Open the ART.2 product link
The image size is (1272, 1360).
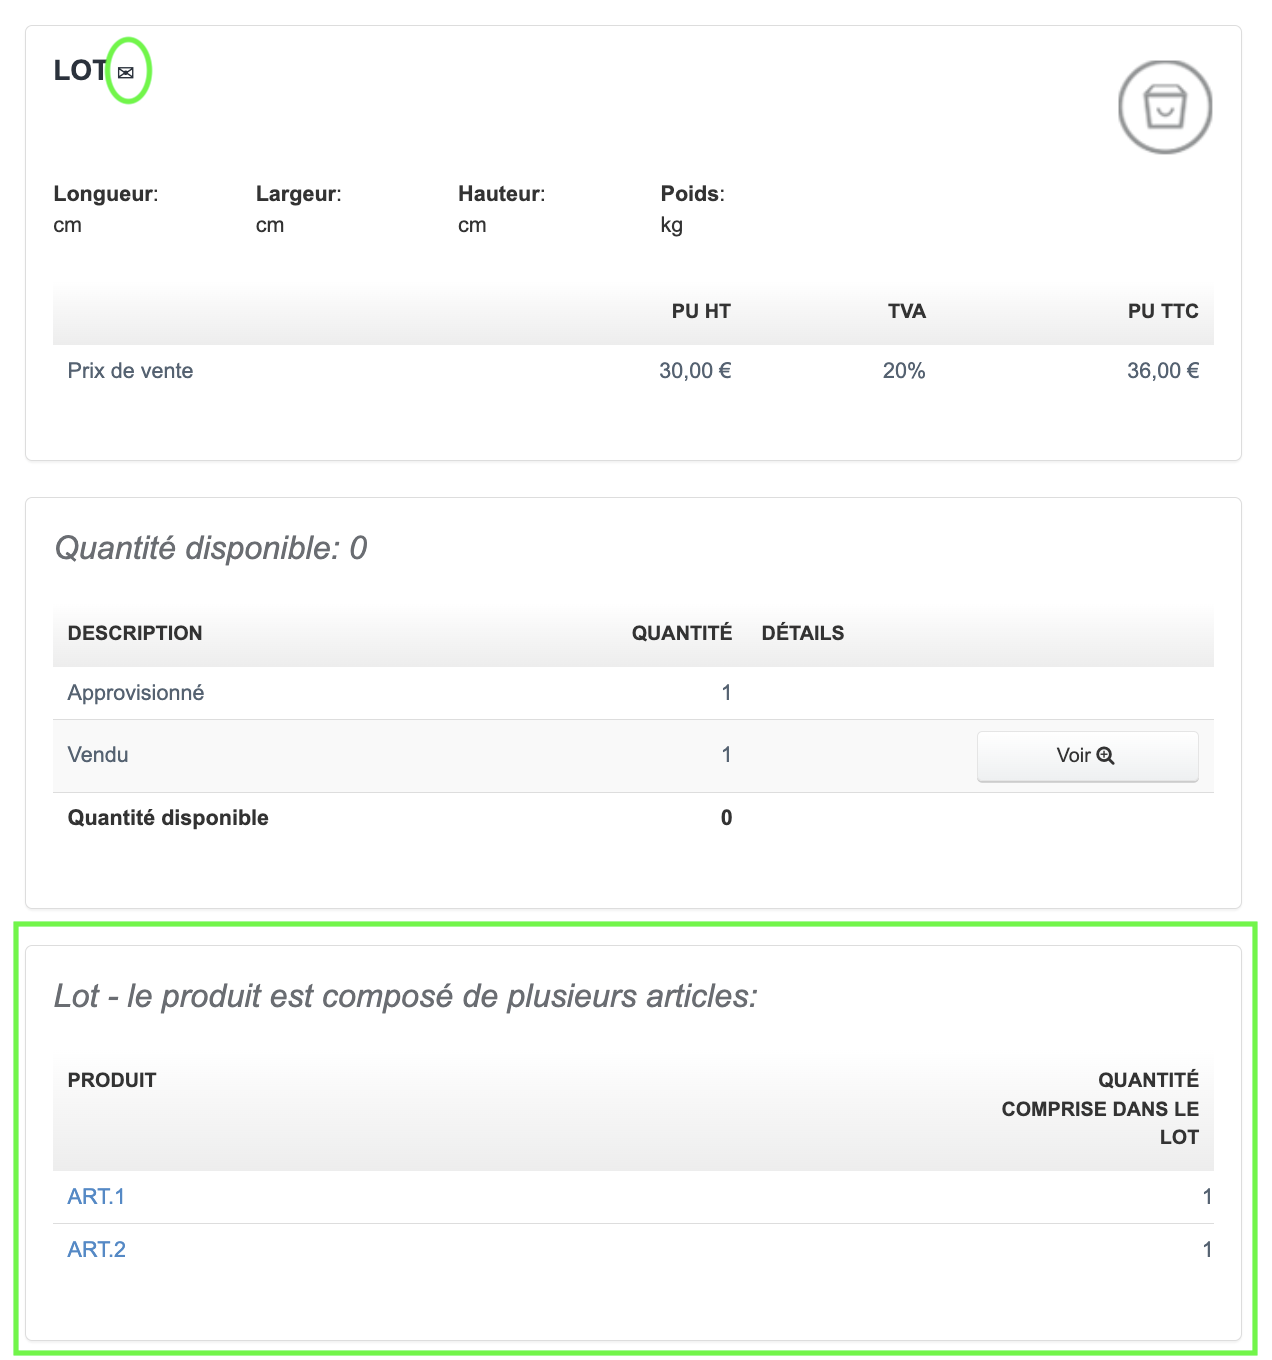pyautogui.click(x=96, y=1249)
